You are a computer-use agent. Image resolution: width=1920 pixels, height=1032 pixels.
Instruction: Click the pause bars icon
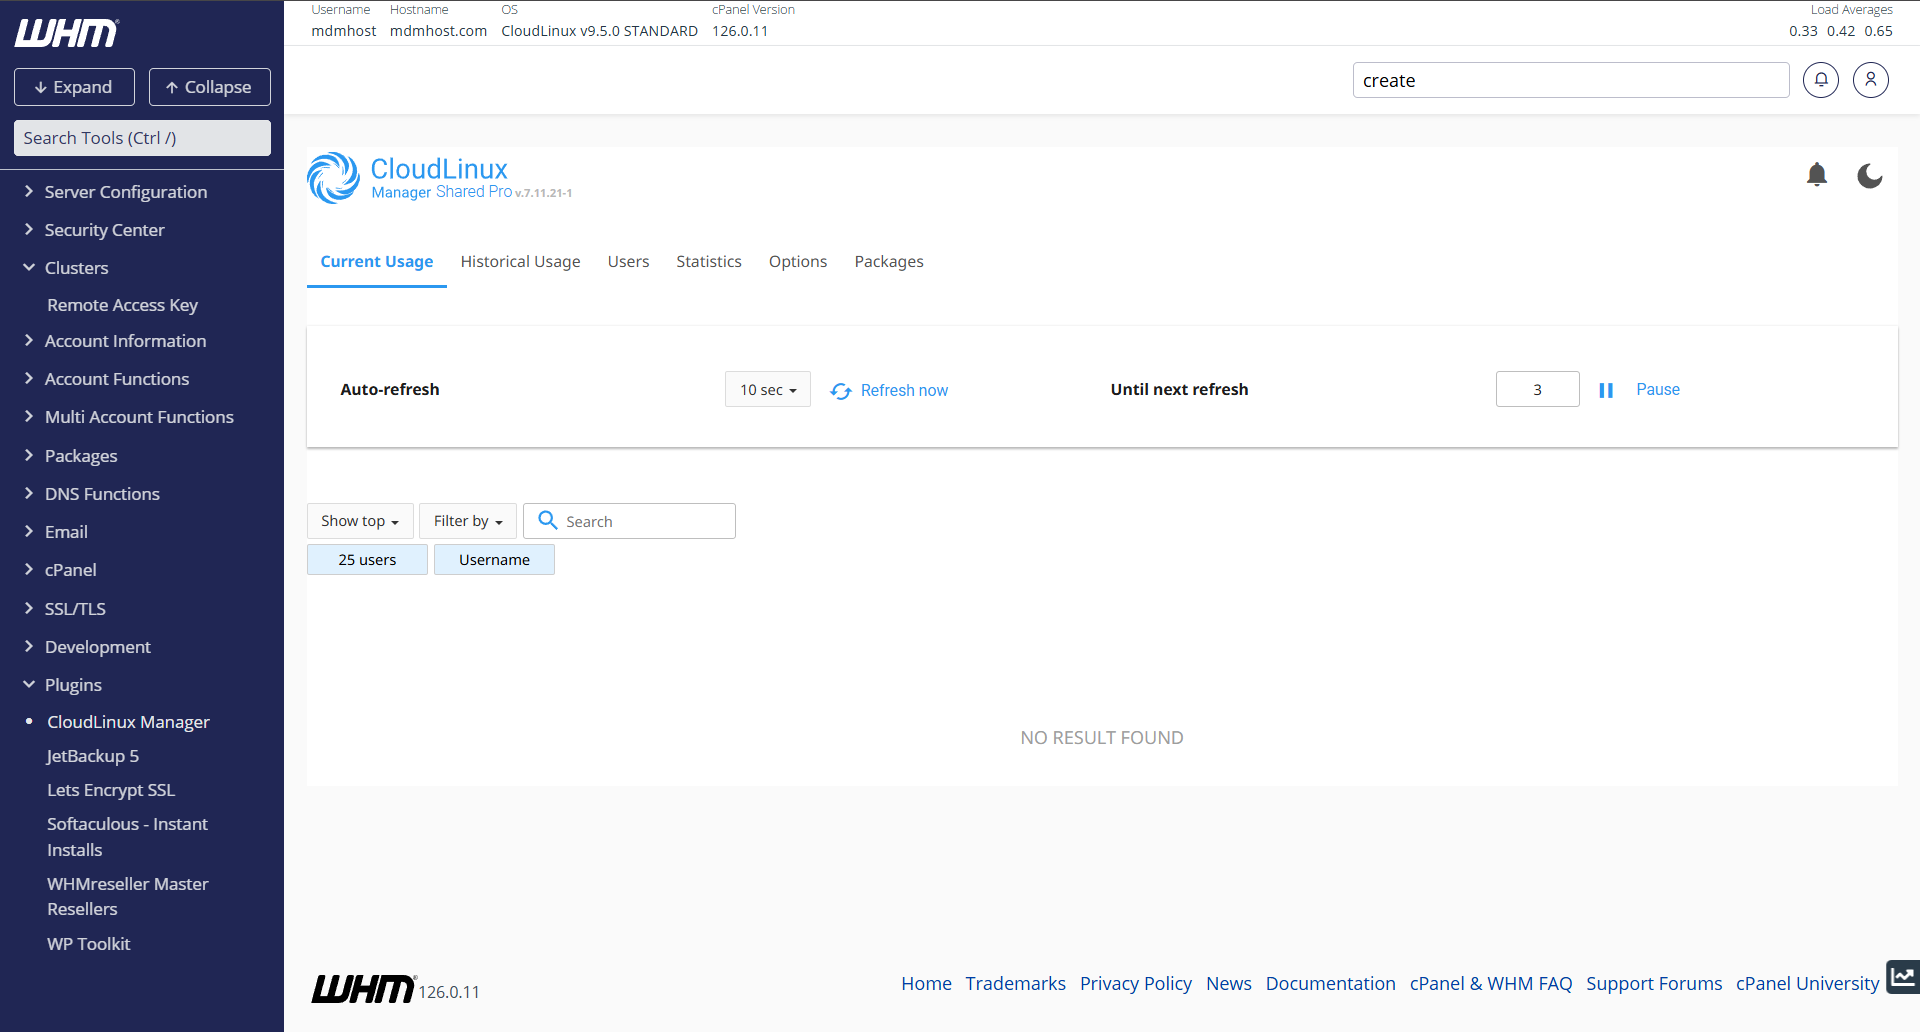click(x=1606, y=390)
